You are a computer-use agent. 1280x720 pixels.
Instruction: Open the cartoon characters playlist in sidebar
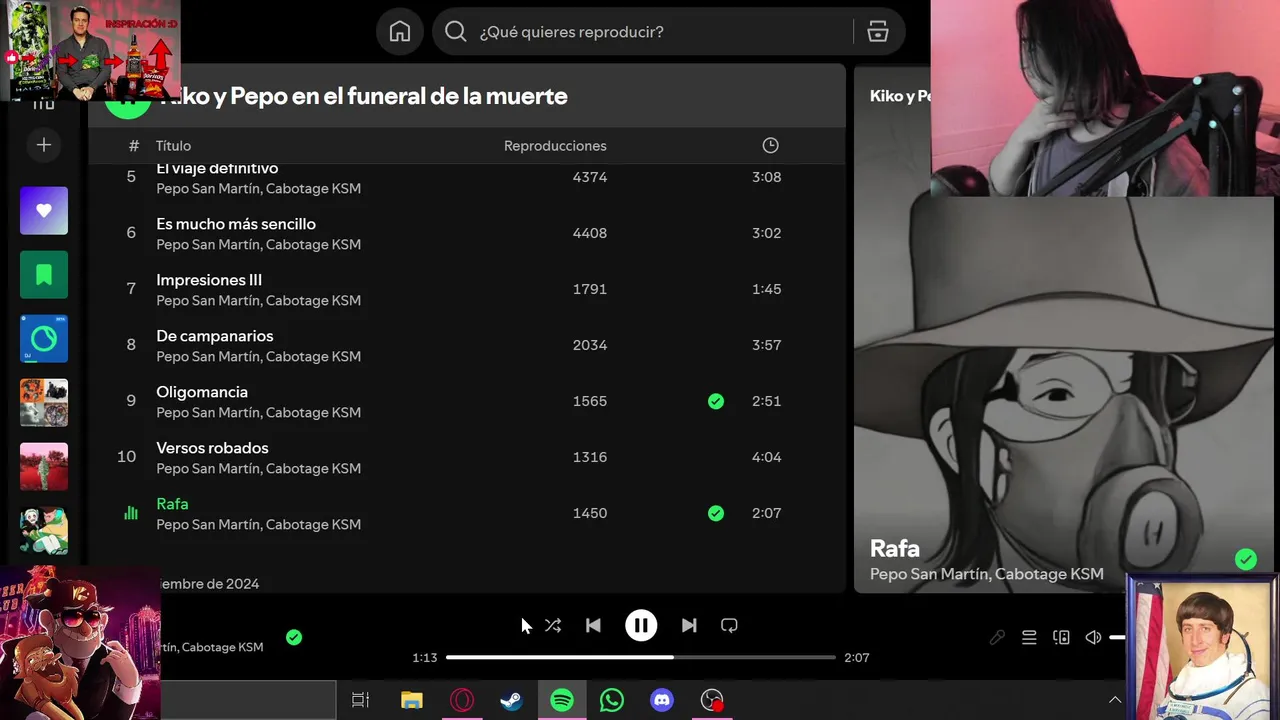pos(44,531)
